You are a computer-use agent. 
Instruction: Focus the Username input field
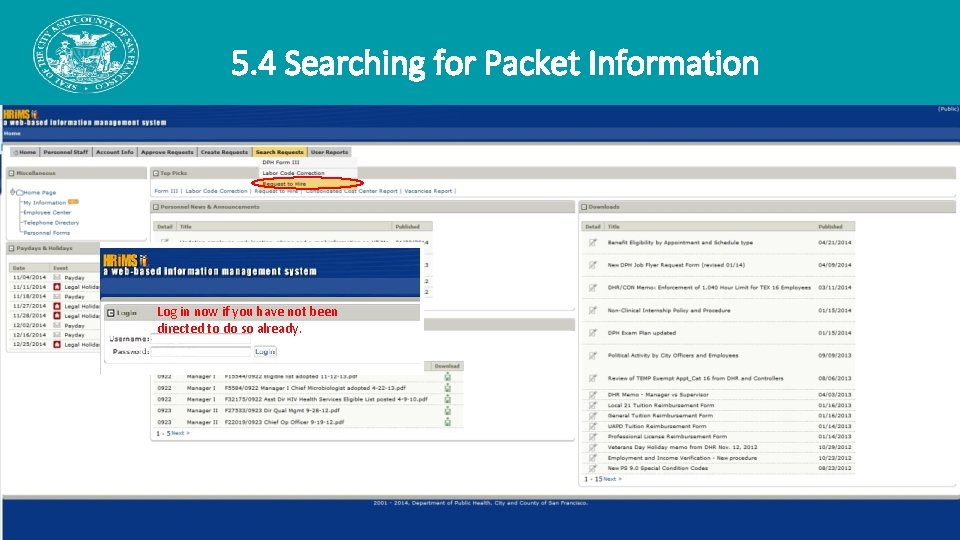(x=200, y=339)
